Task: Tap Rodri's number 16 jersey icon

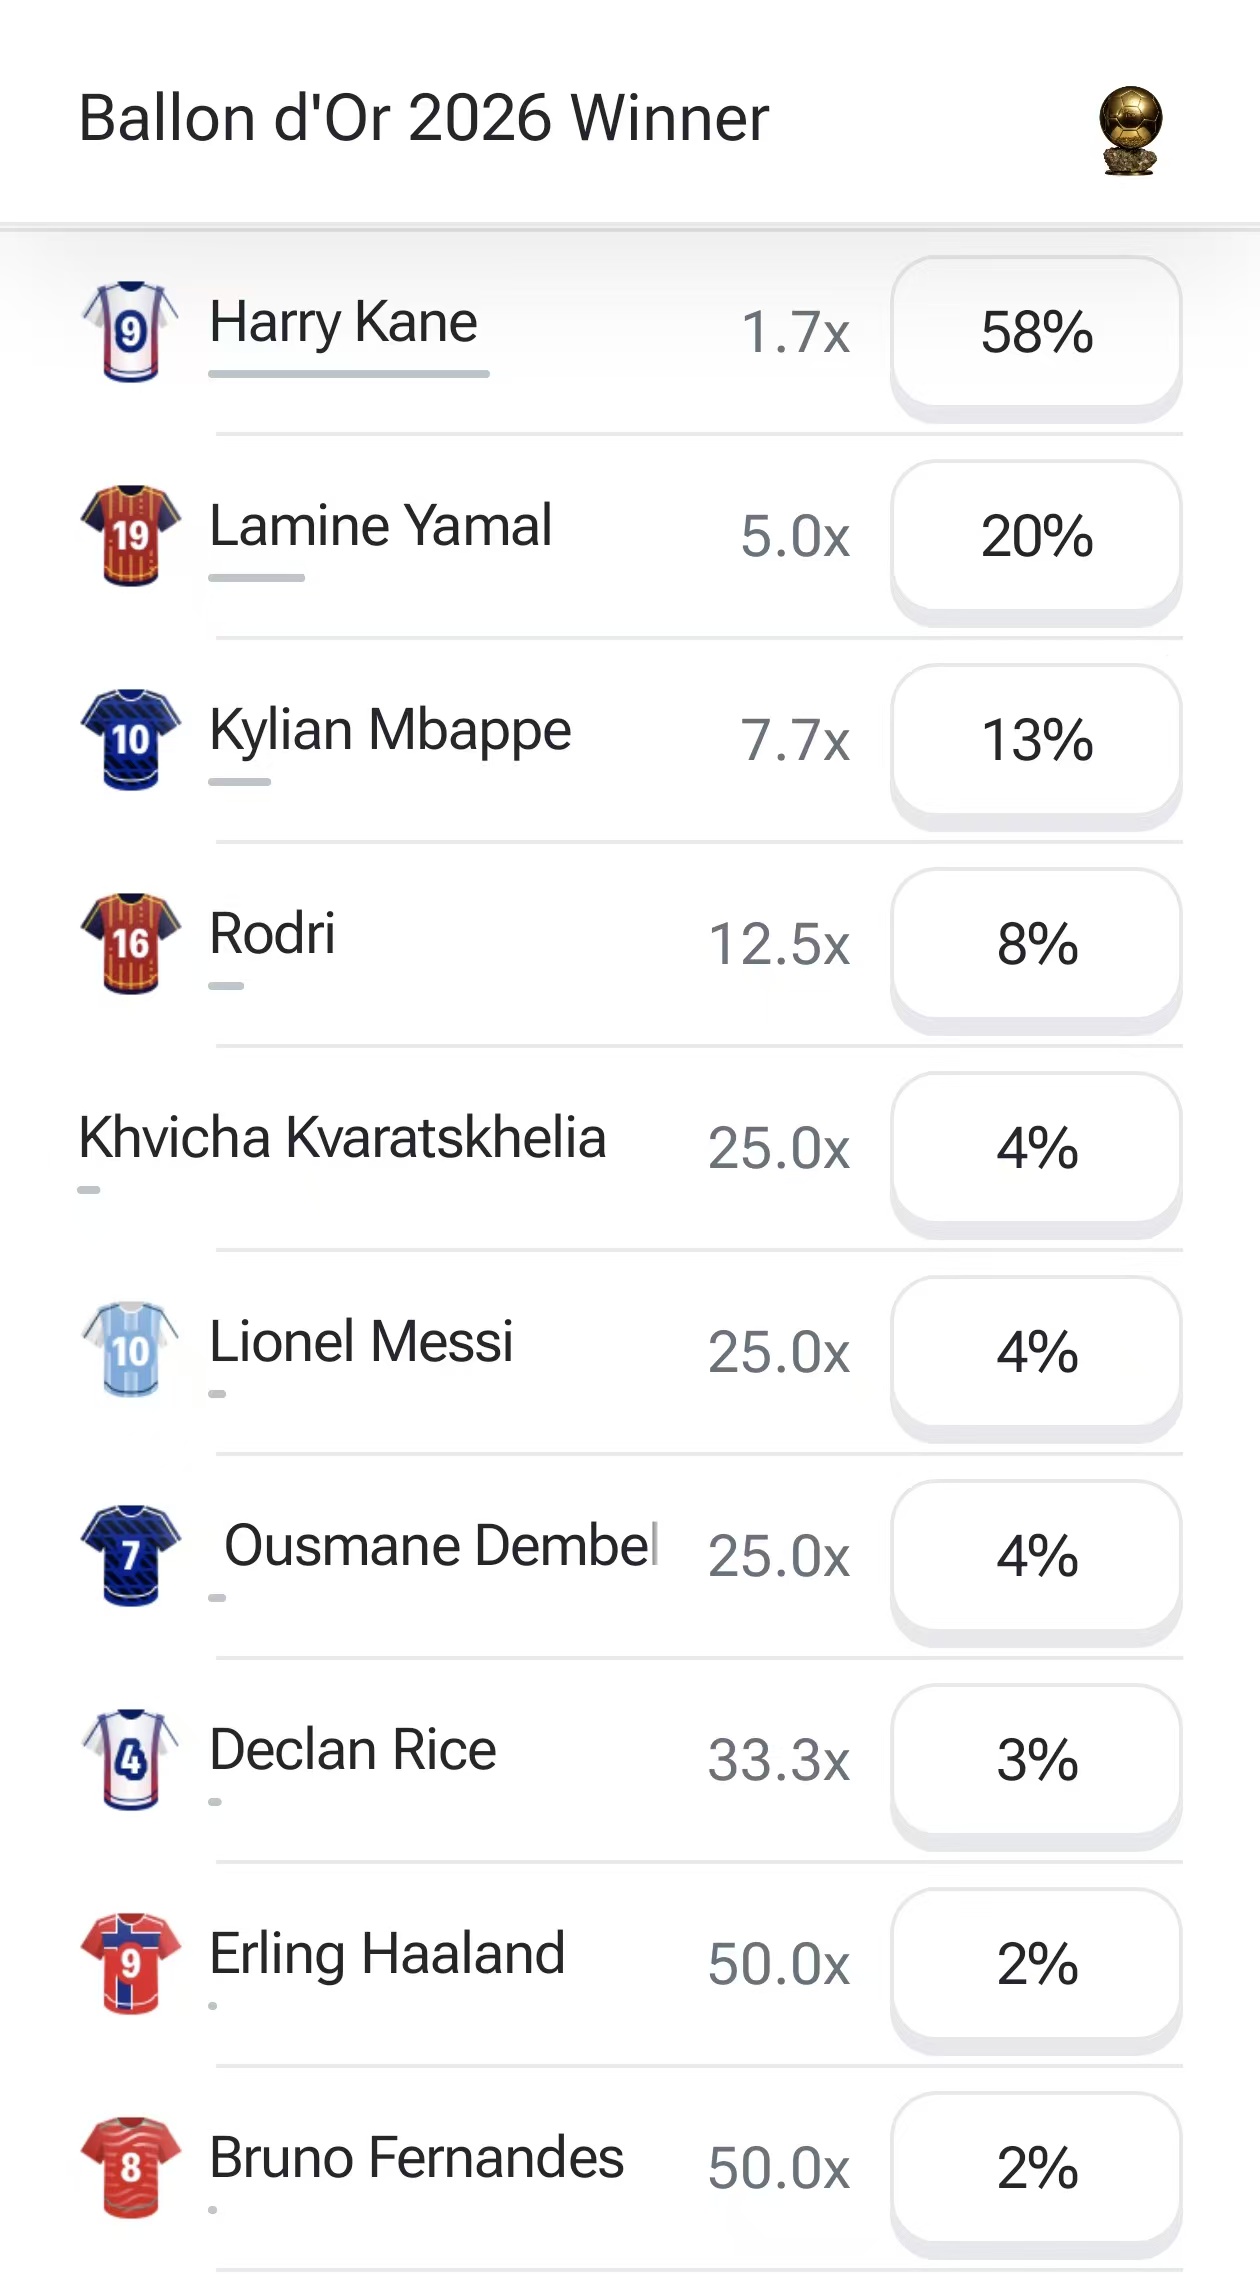Action: pyautogui.click(x=130, y=943)
